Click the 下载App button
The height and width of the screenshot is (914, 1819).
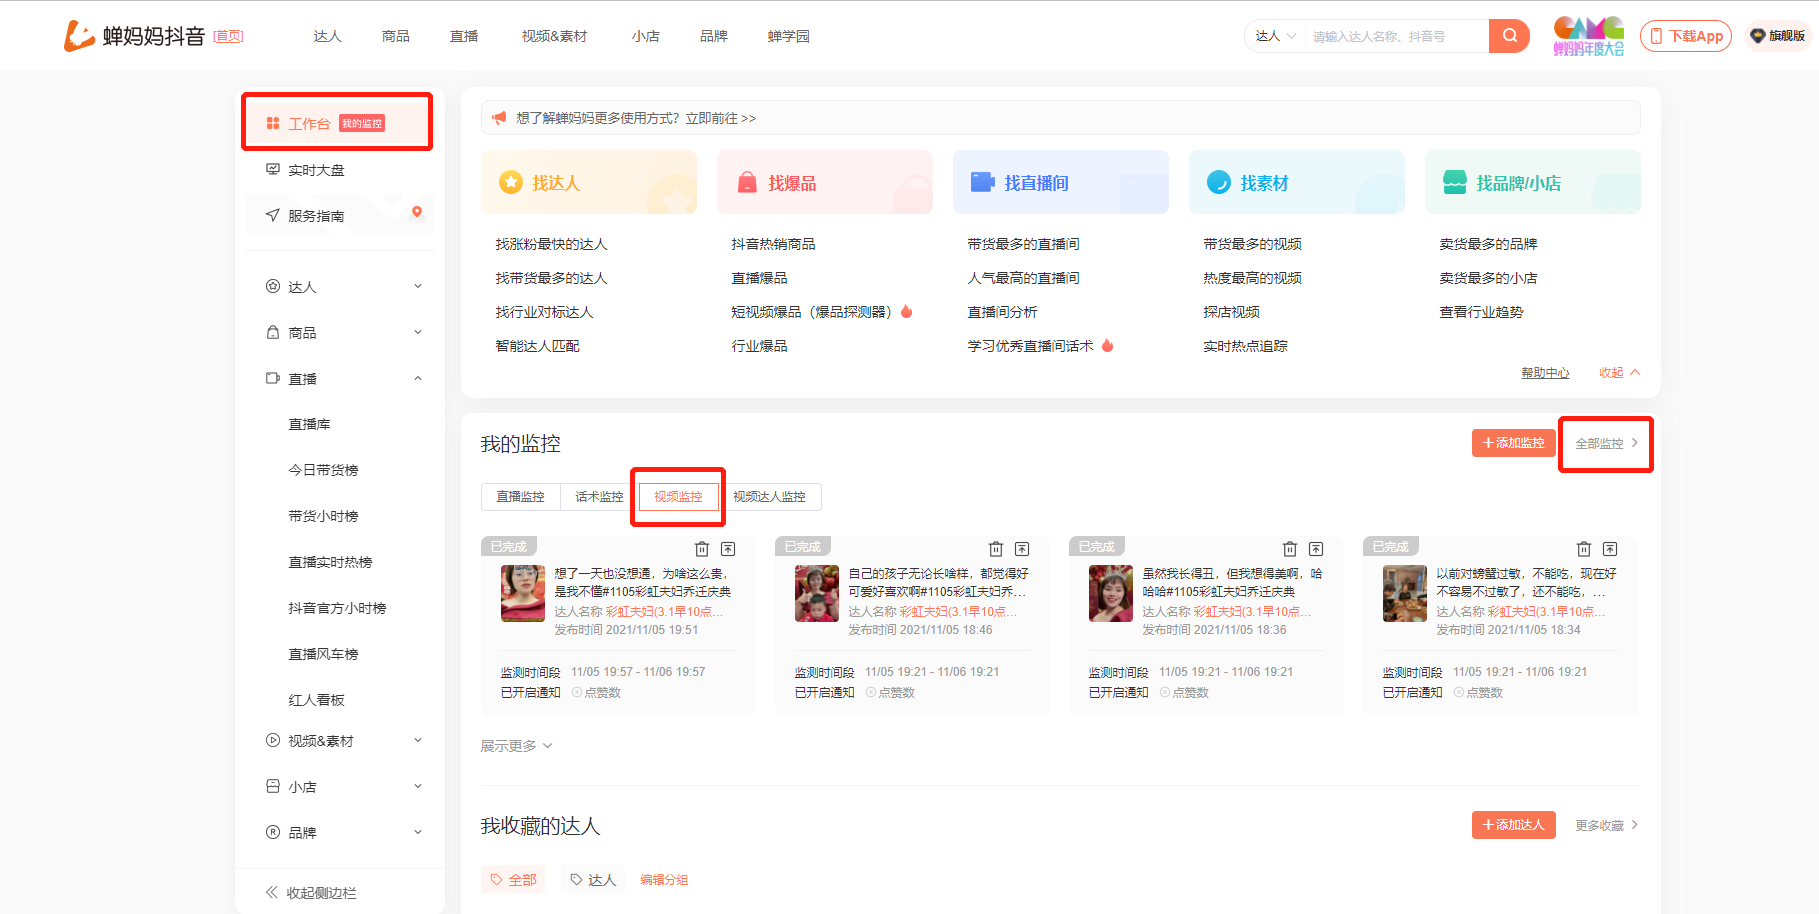(1686, 36)
